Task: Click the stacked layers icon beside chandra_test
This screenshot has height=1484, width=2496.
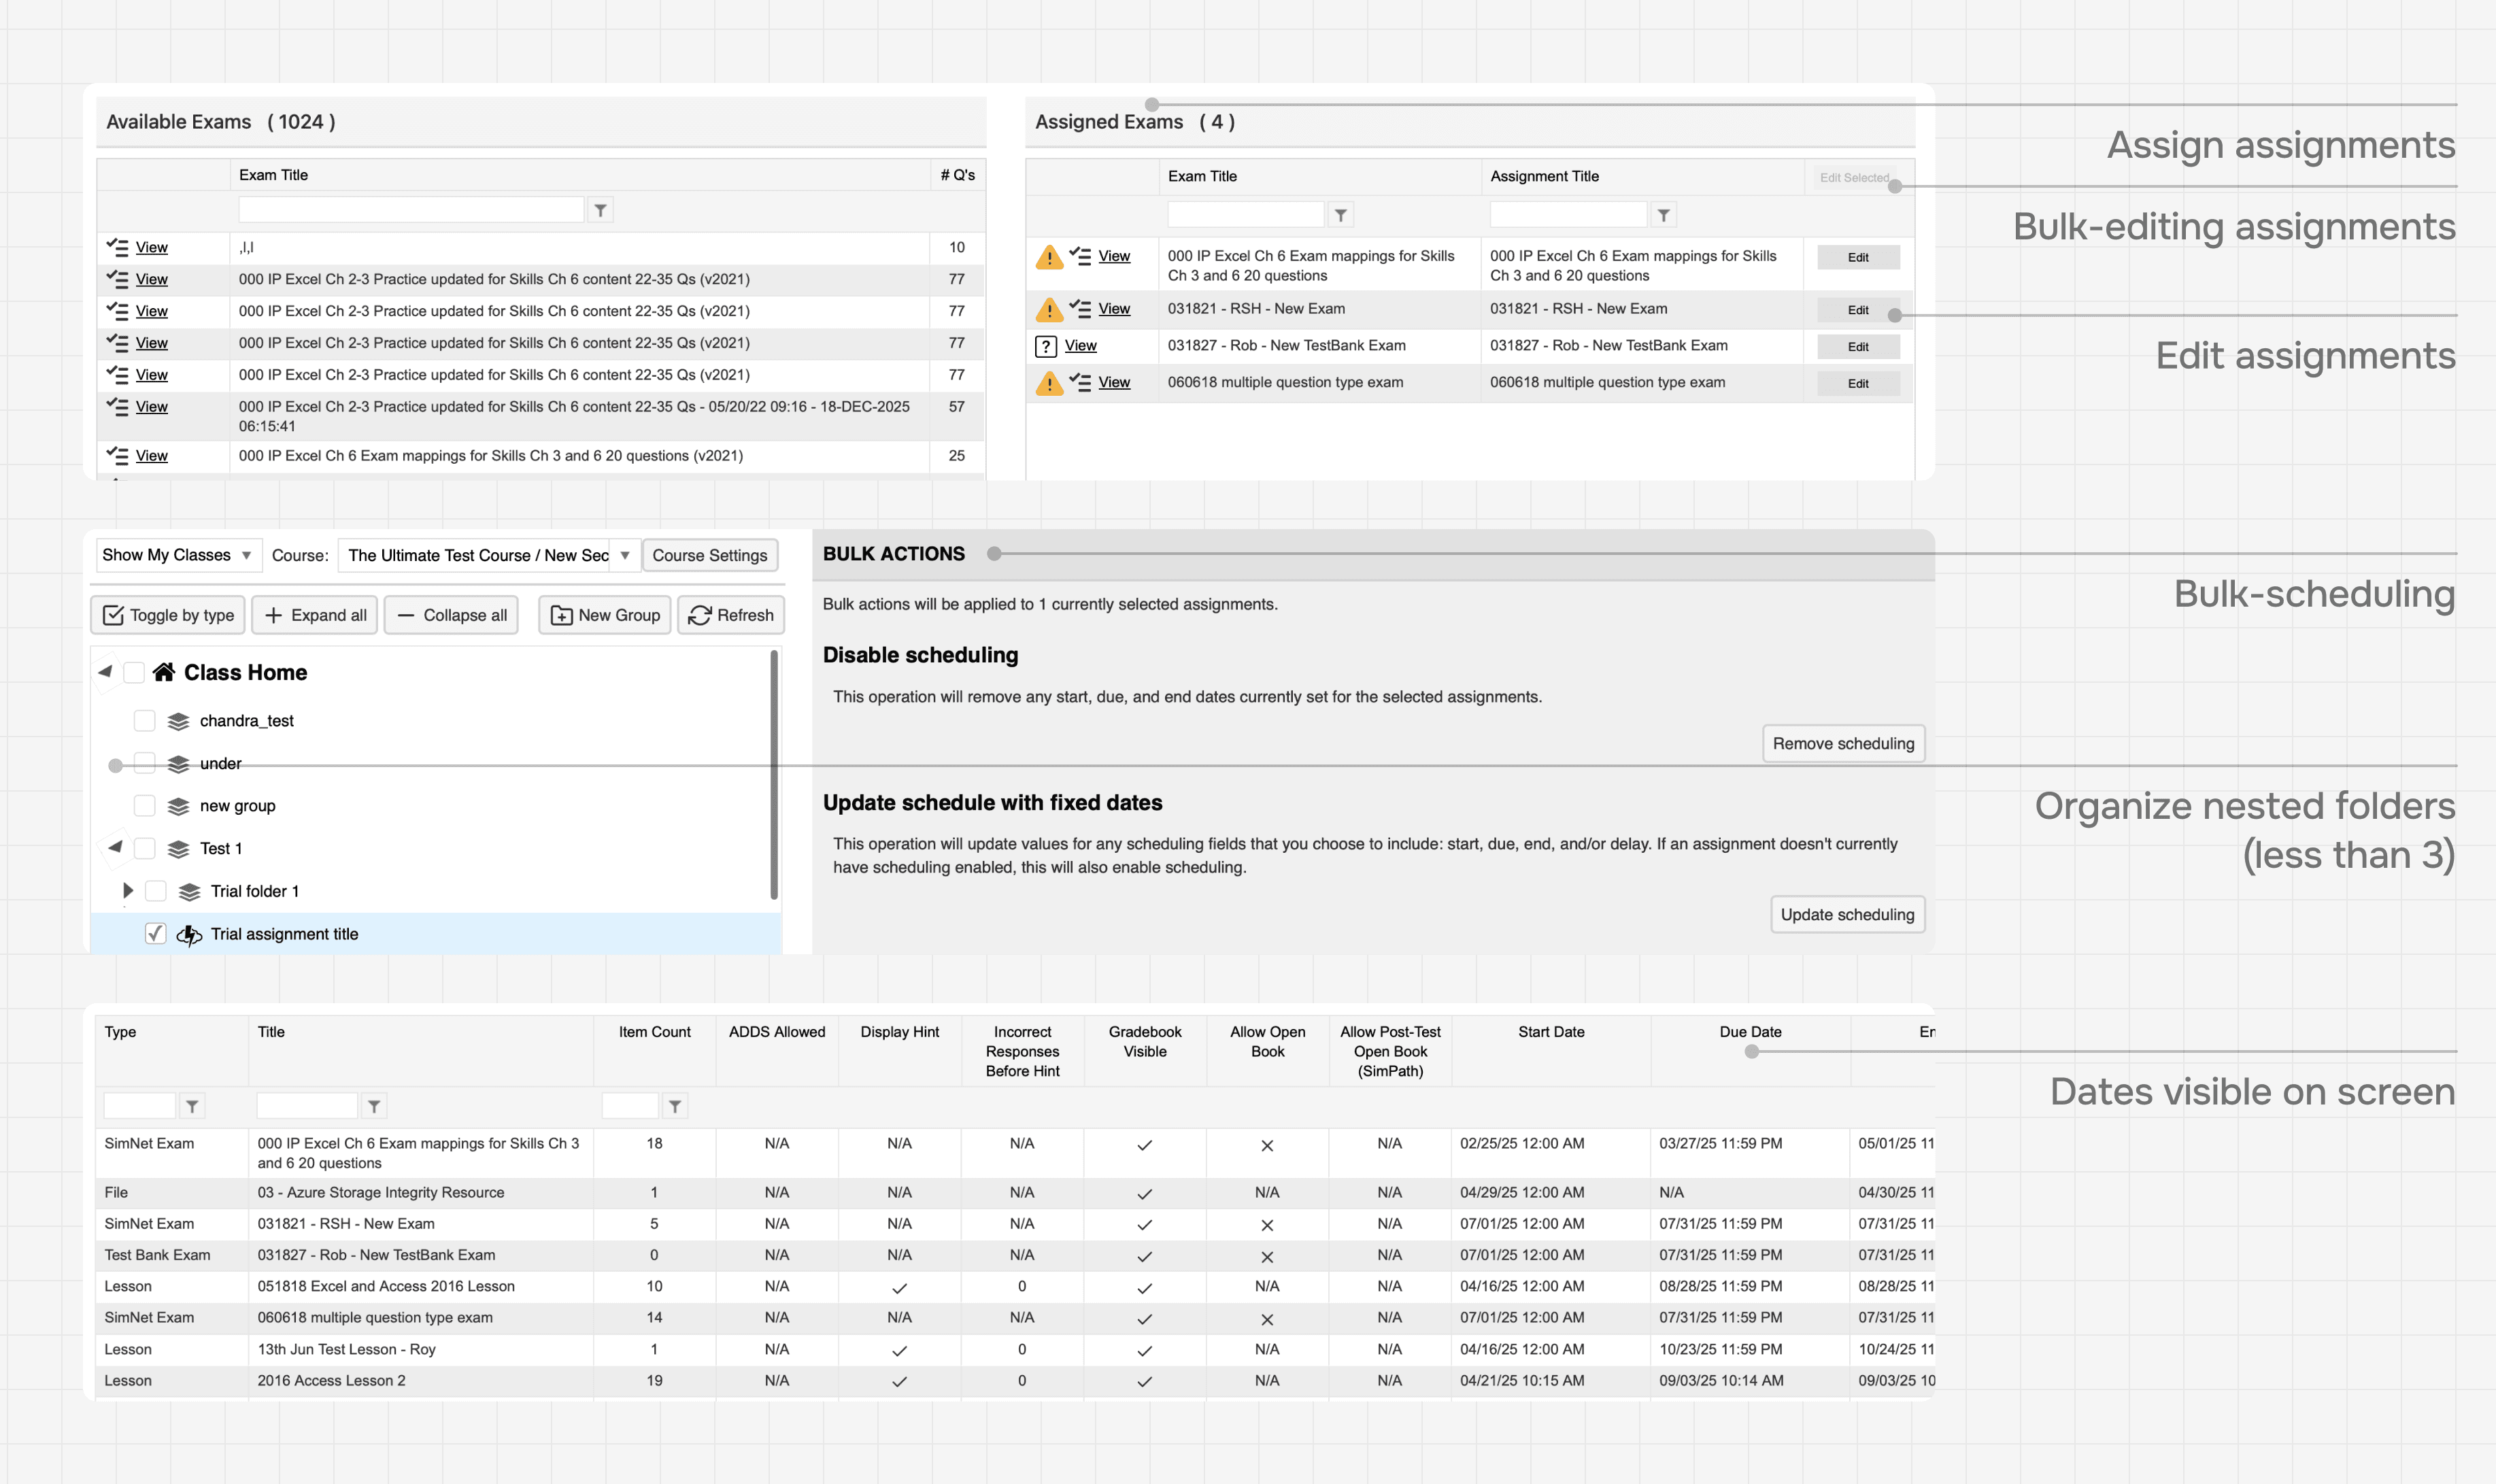Action: pyautogui.click(x=178, y=721)
